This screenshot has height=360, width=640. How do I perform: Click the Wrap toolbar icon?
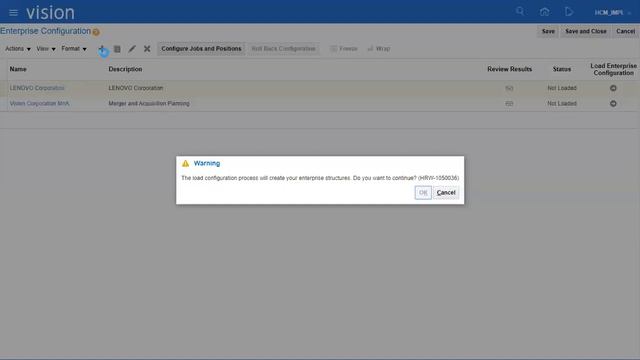[x=379, y=49]
